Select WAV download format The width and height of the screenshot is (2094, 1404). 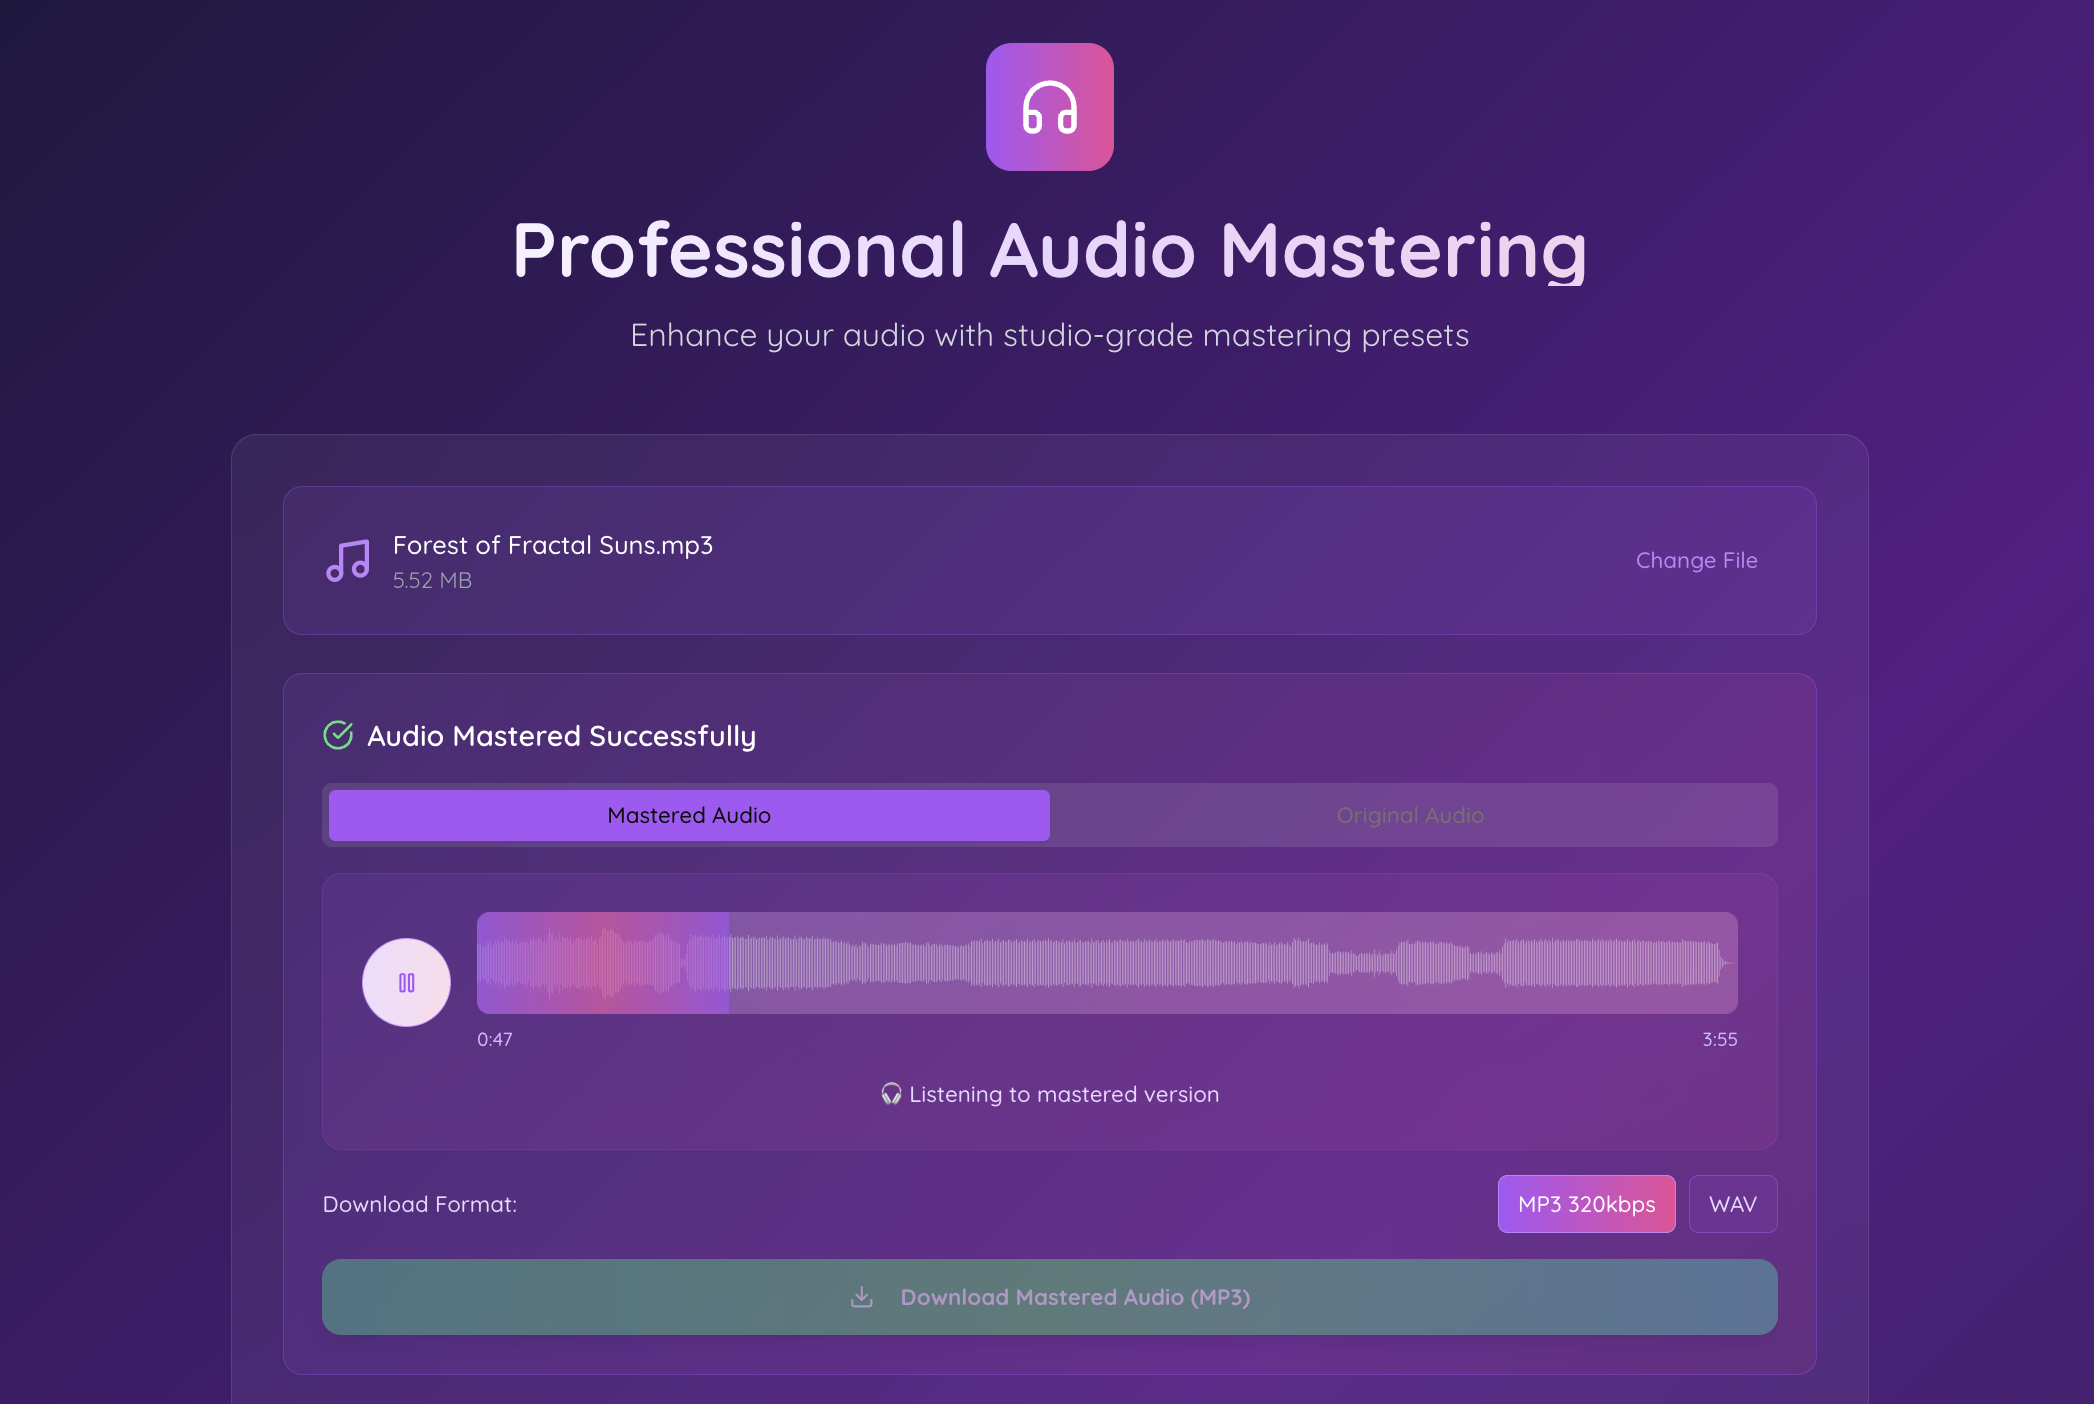pyautogui.click(x=1732, y=1204)
